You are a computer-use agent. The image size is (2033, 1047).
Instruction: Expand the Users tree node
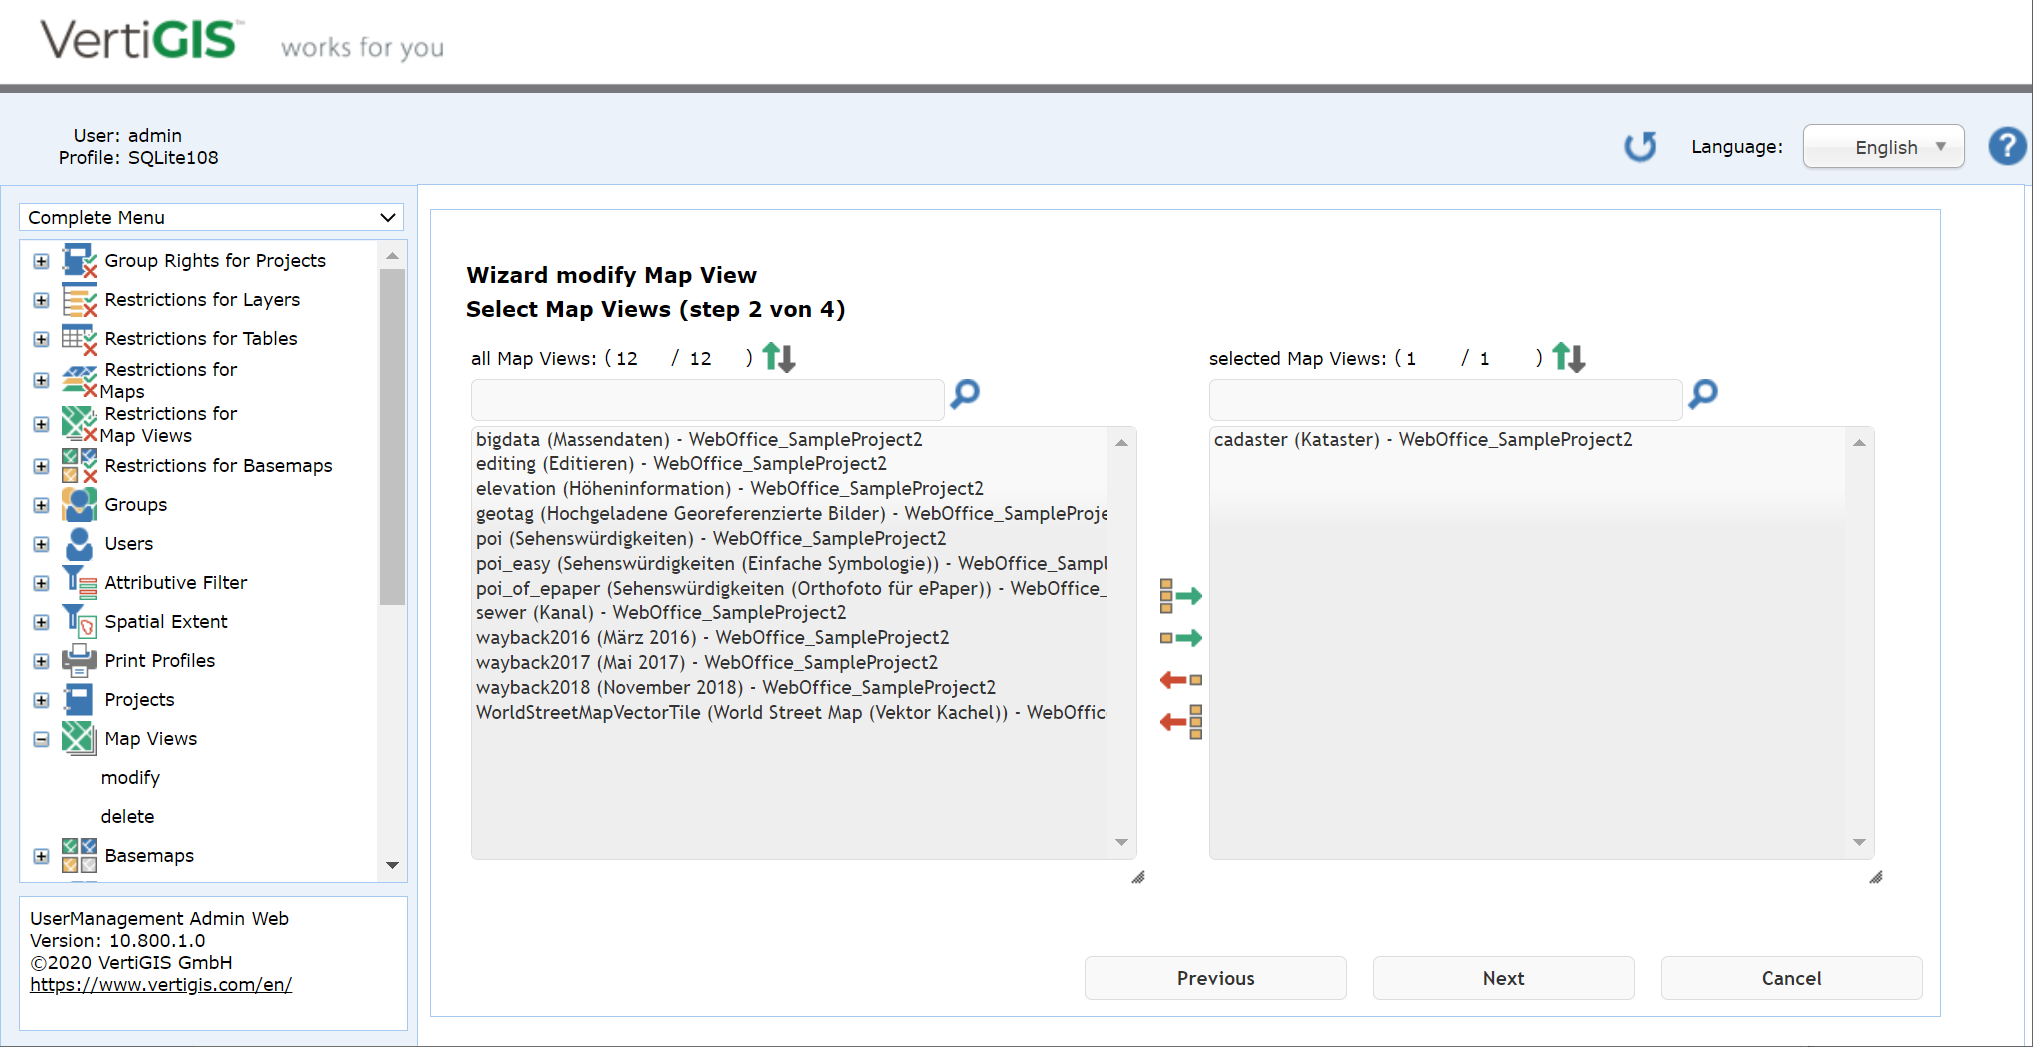pos(41,544)
